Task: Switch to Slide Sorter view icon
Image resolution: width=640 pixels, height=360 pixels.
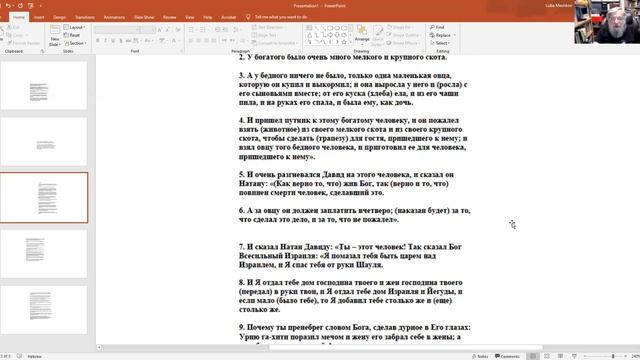Action: click(547, 356)
